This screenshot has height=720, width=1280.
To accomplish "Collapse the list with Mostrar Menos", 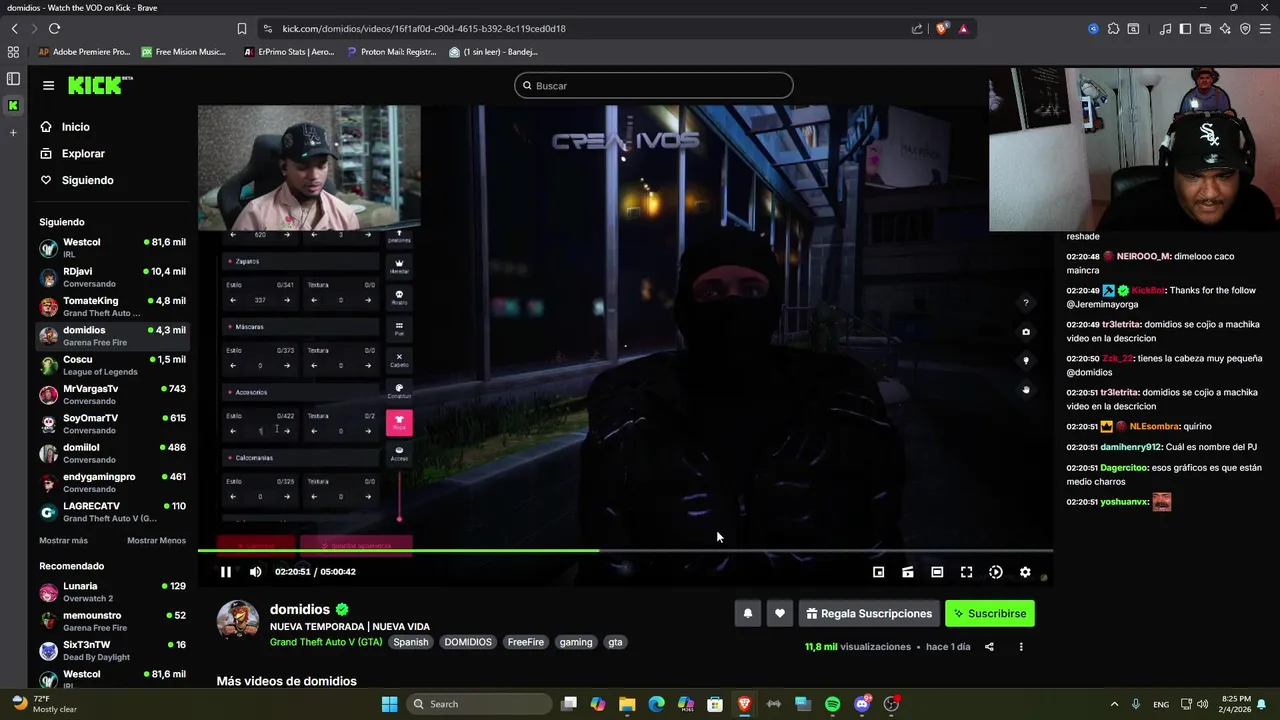I will point(156,541).
